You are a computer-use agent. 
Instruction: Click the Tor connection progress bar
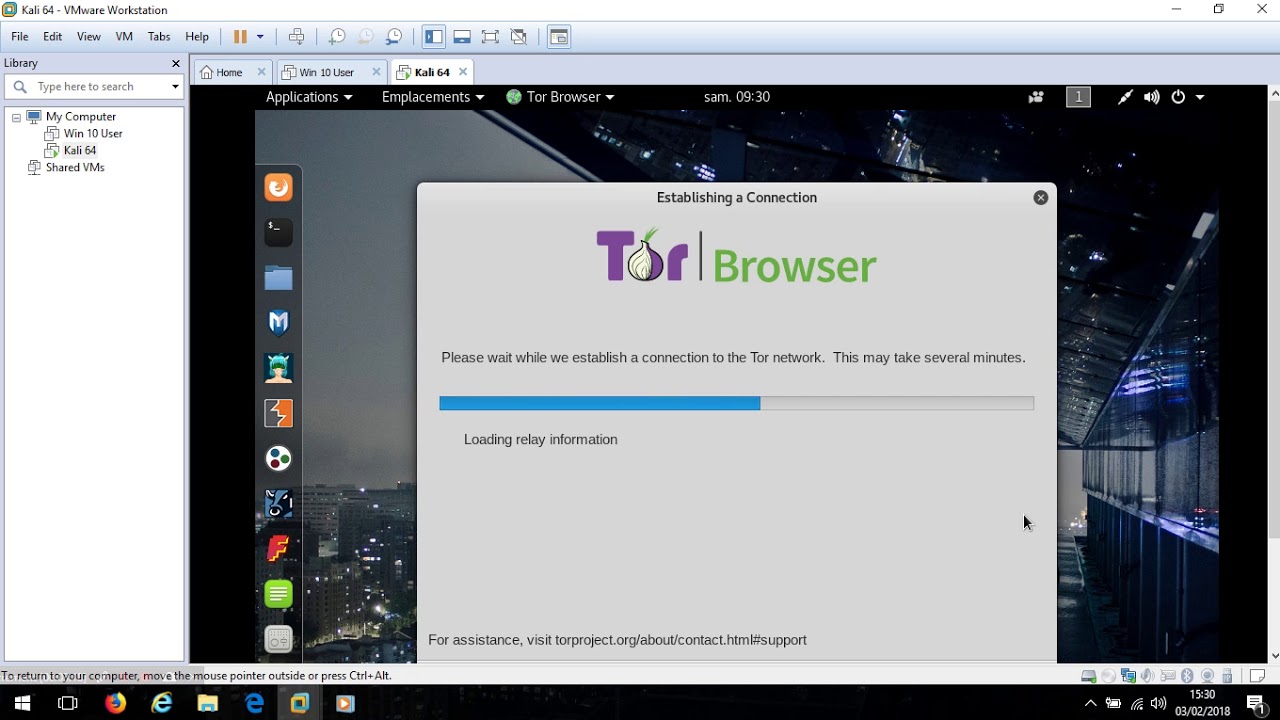coord(736,403)
